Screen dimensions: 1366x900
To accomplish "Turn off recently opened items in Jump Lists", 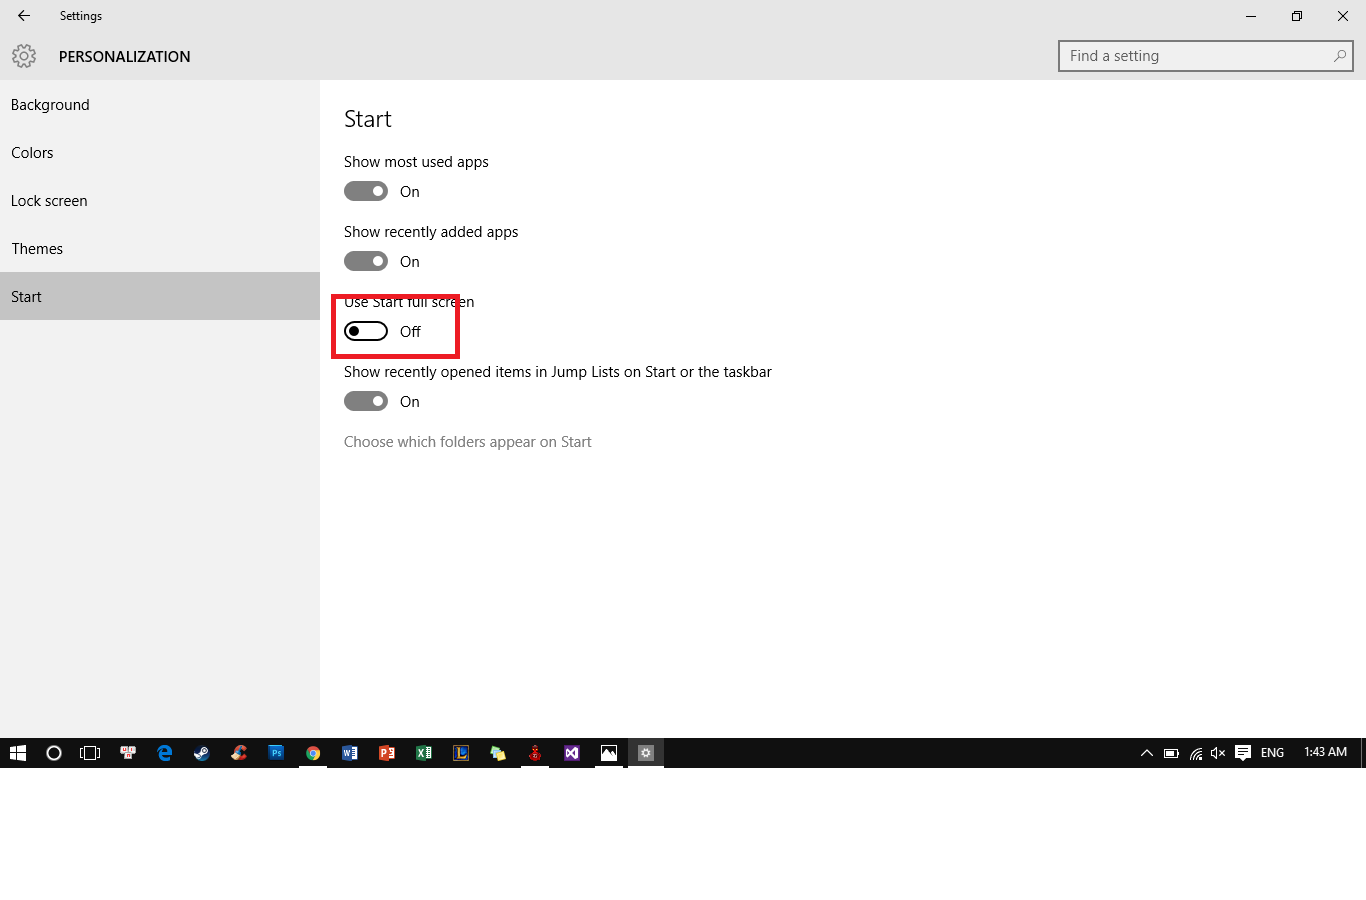I will pyautogui.click(x=366, y=401).
